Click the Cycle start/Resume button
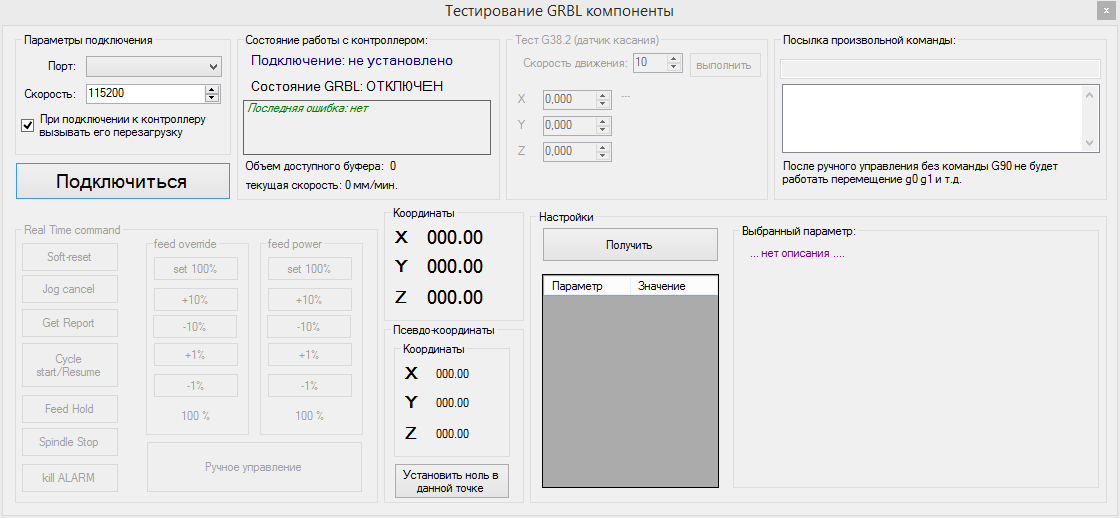The height and width of the screenshot is (518, 1120). click(69, 365)
